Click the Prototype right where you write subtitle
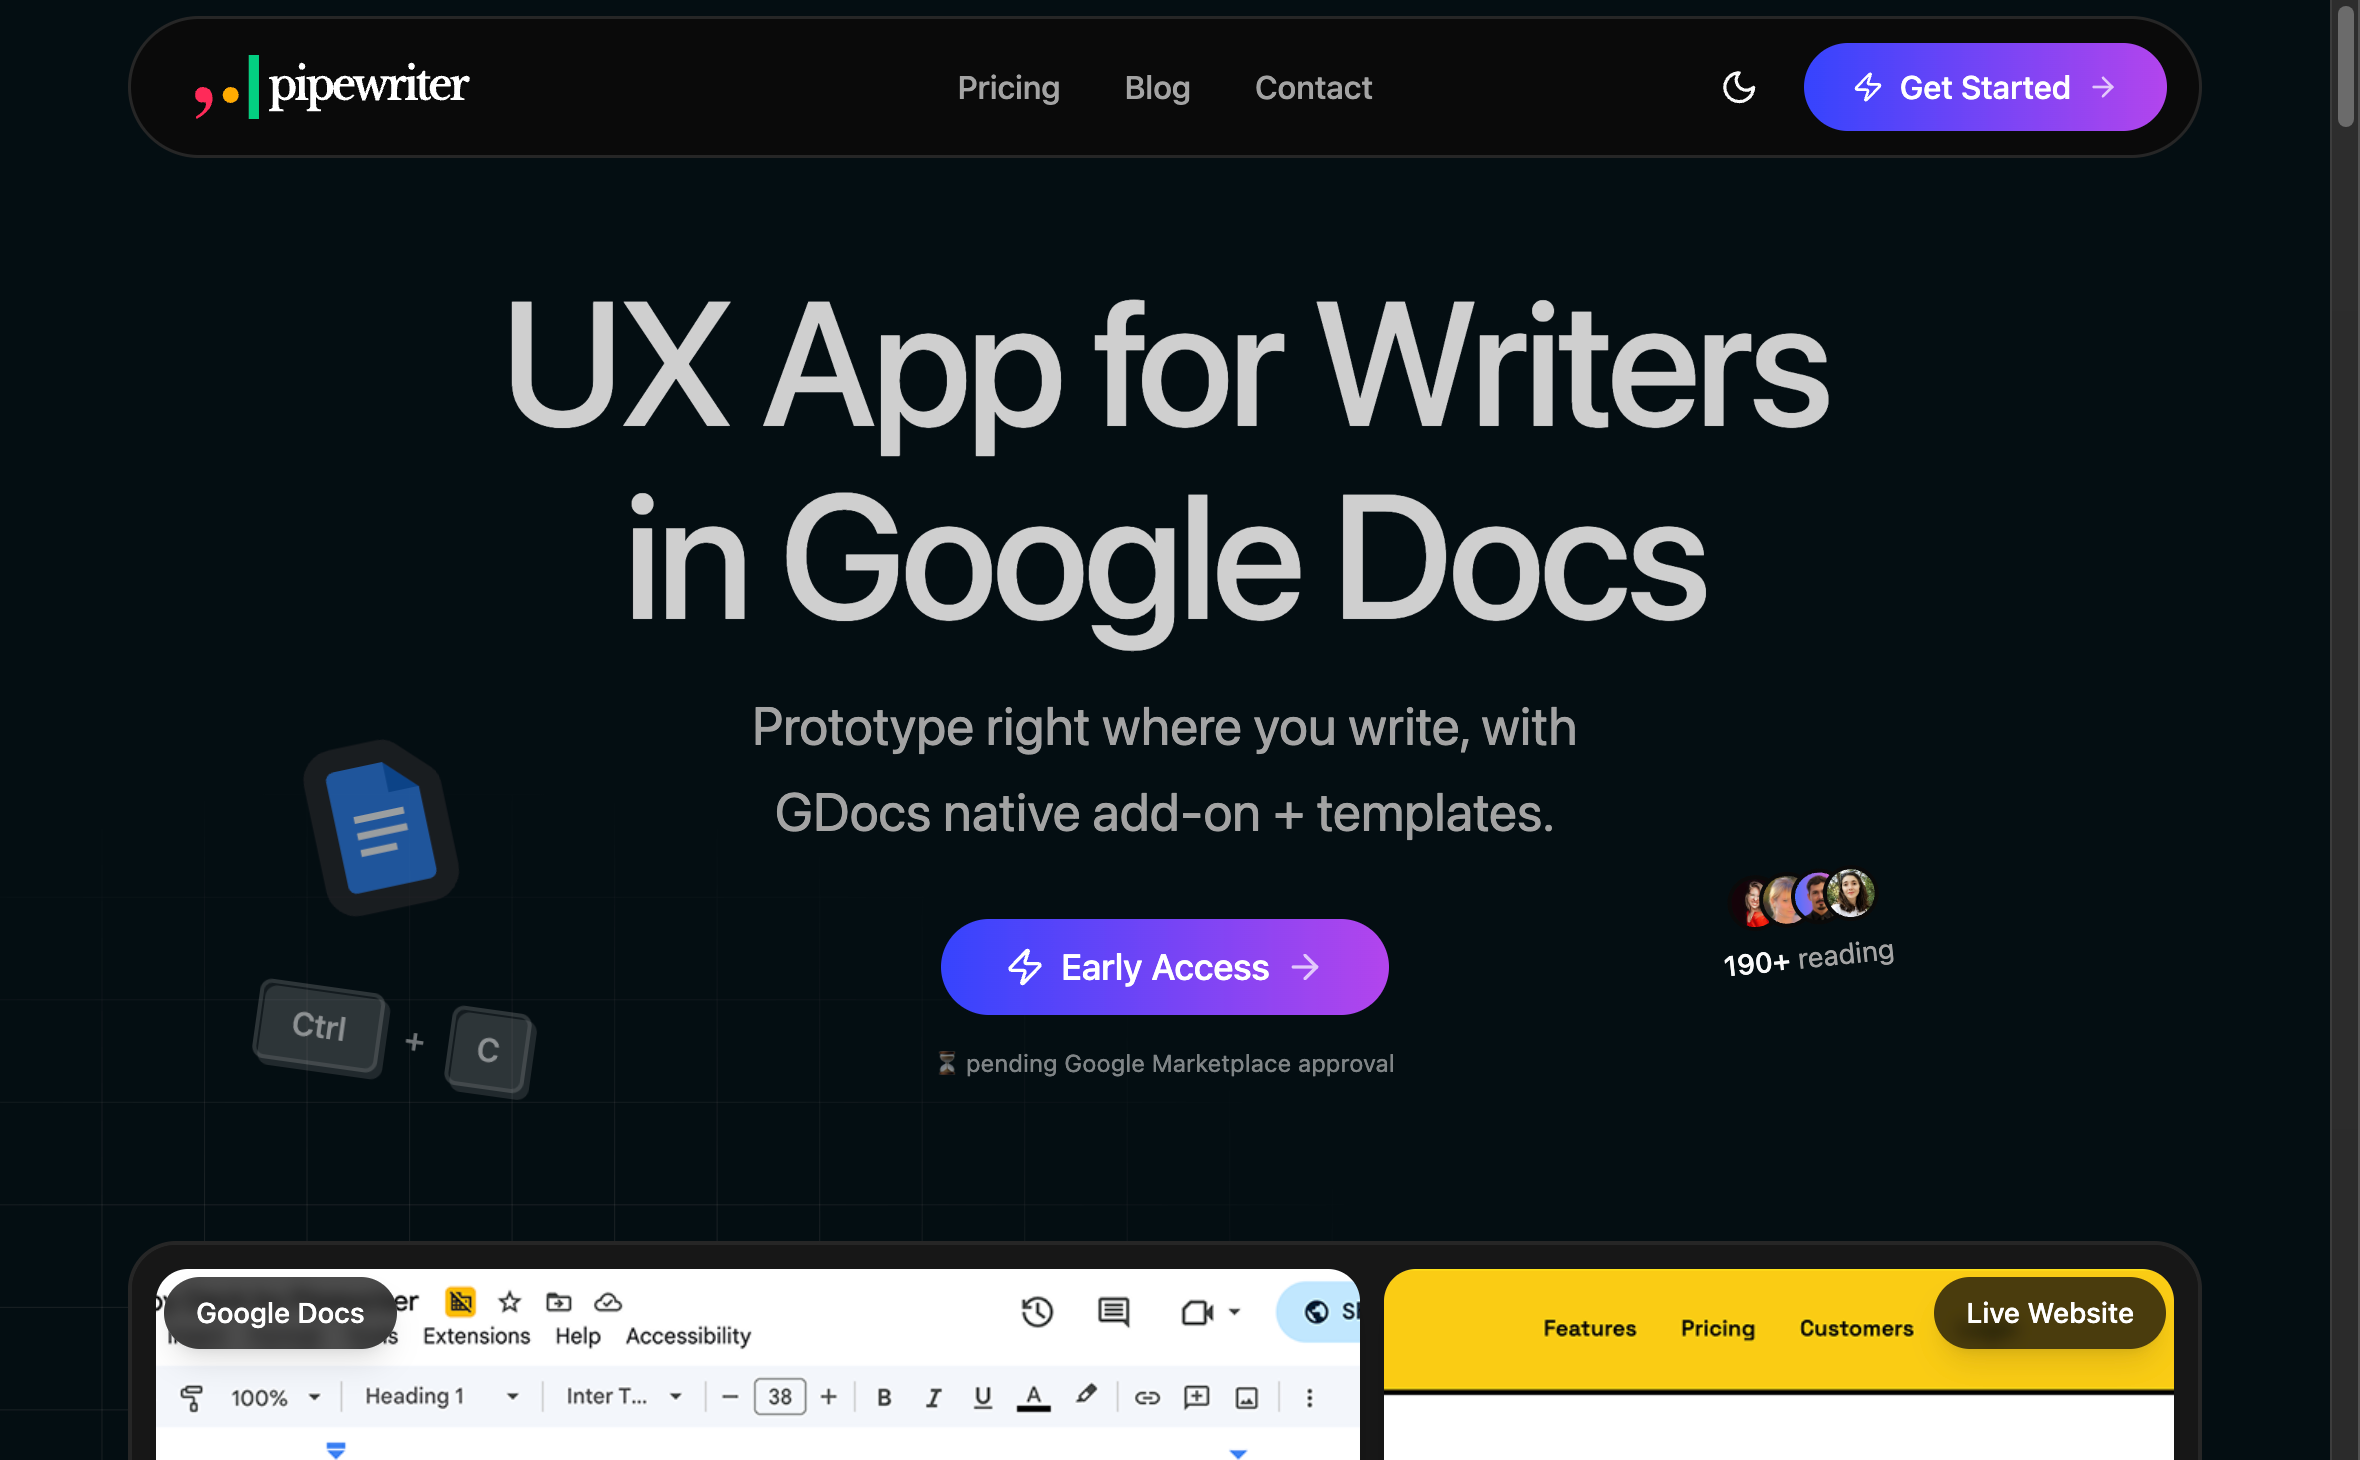The width and height of the screenshot is (2360, 1460). click(x=1164, y=770)
